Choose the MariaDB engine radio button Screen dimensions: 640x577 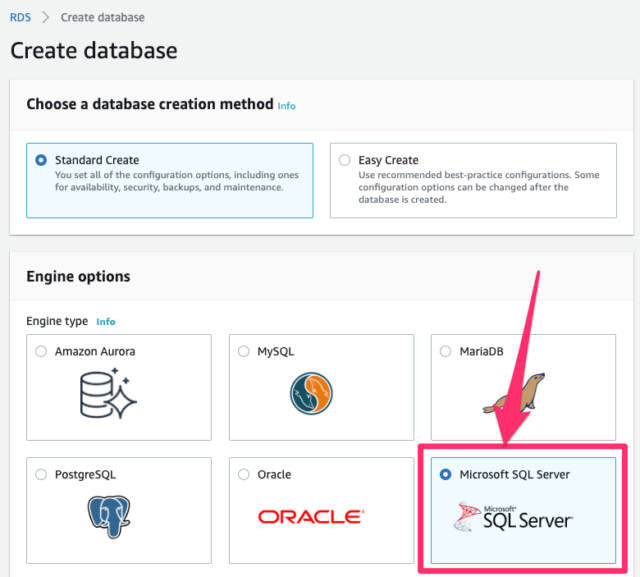point(446,351)
